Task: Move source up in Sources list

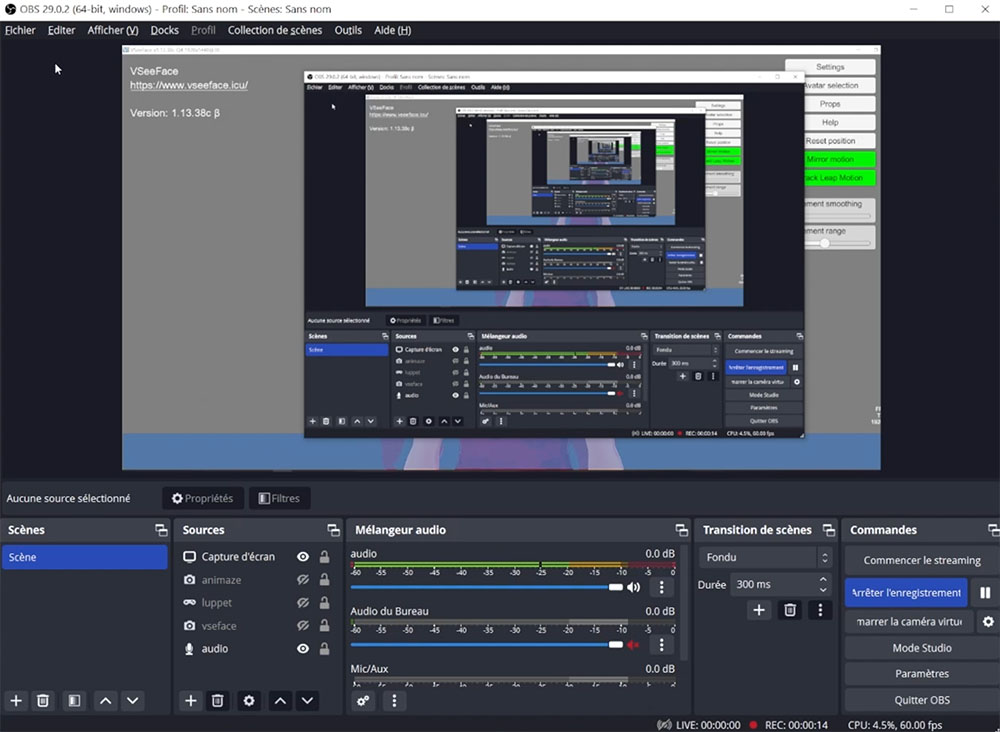Action: (280, 701)
